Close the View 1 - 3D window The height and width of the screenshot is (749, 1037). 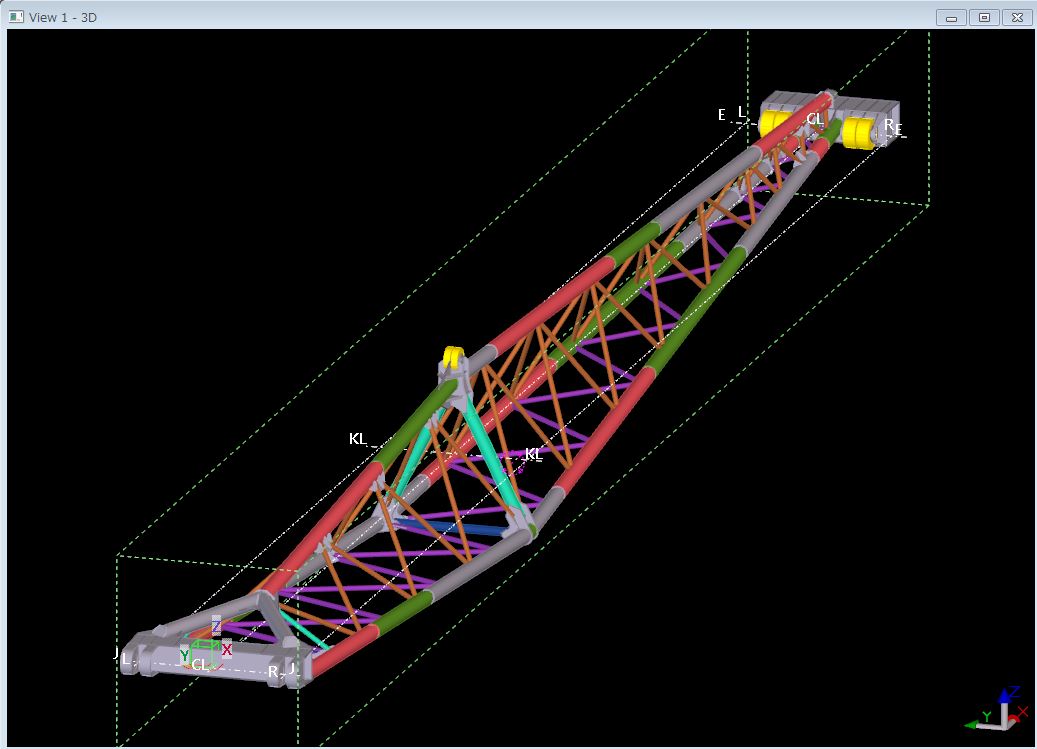click(1017, 17)
